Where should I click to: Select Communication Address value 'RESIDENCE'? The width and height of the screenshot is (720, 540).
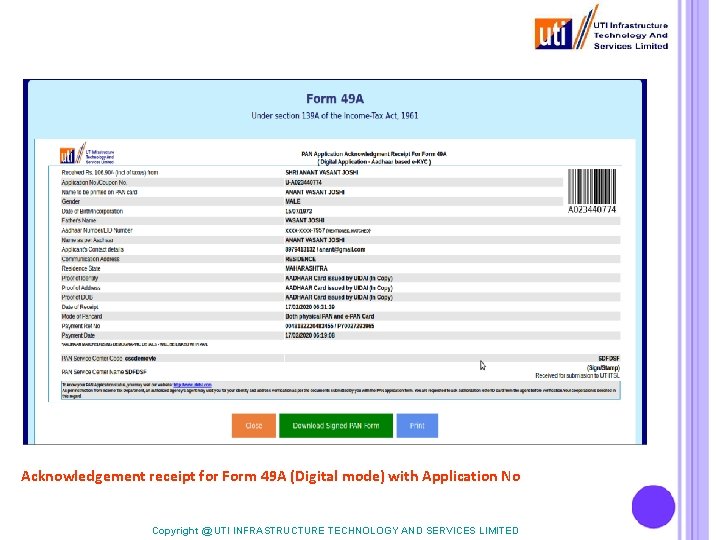coord(300,259)
